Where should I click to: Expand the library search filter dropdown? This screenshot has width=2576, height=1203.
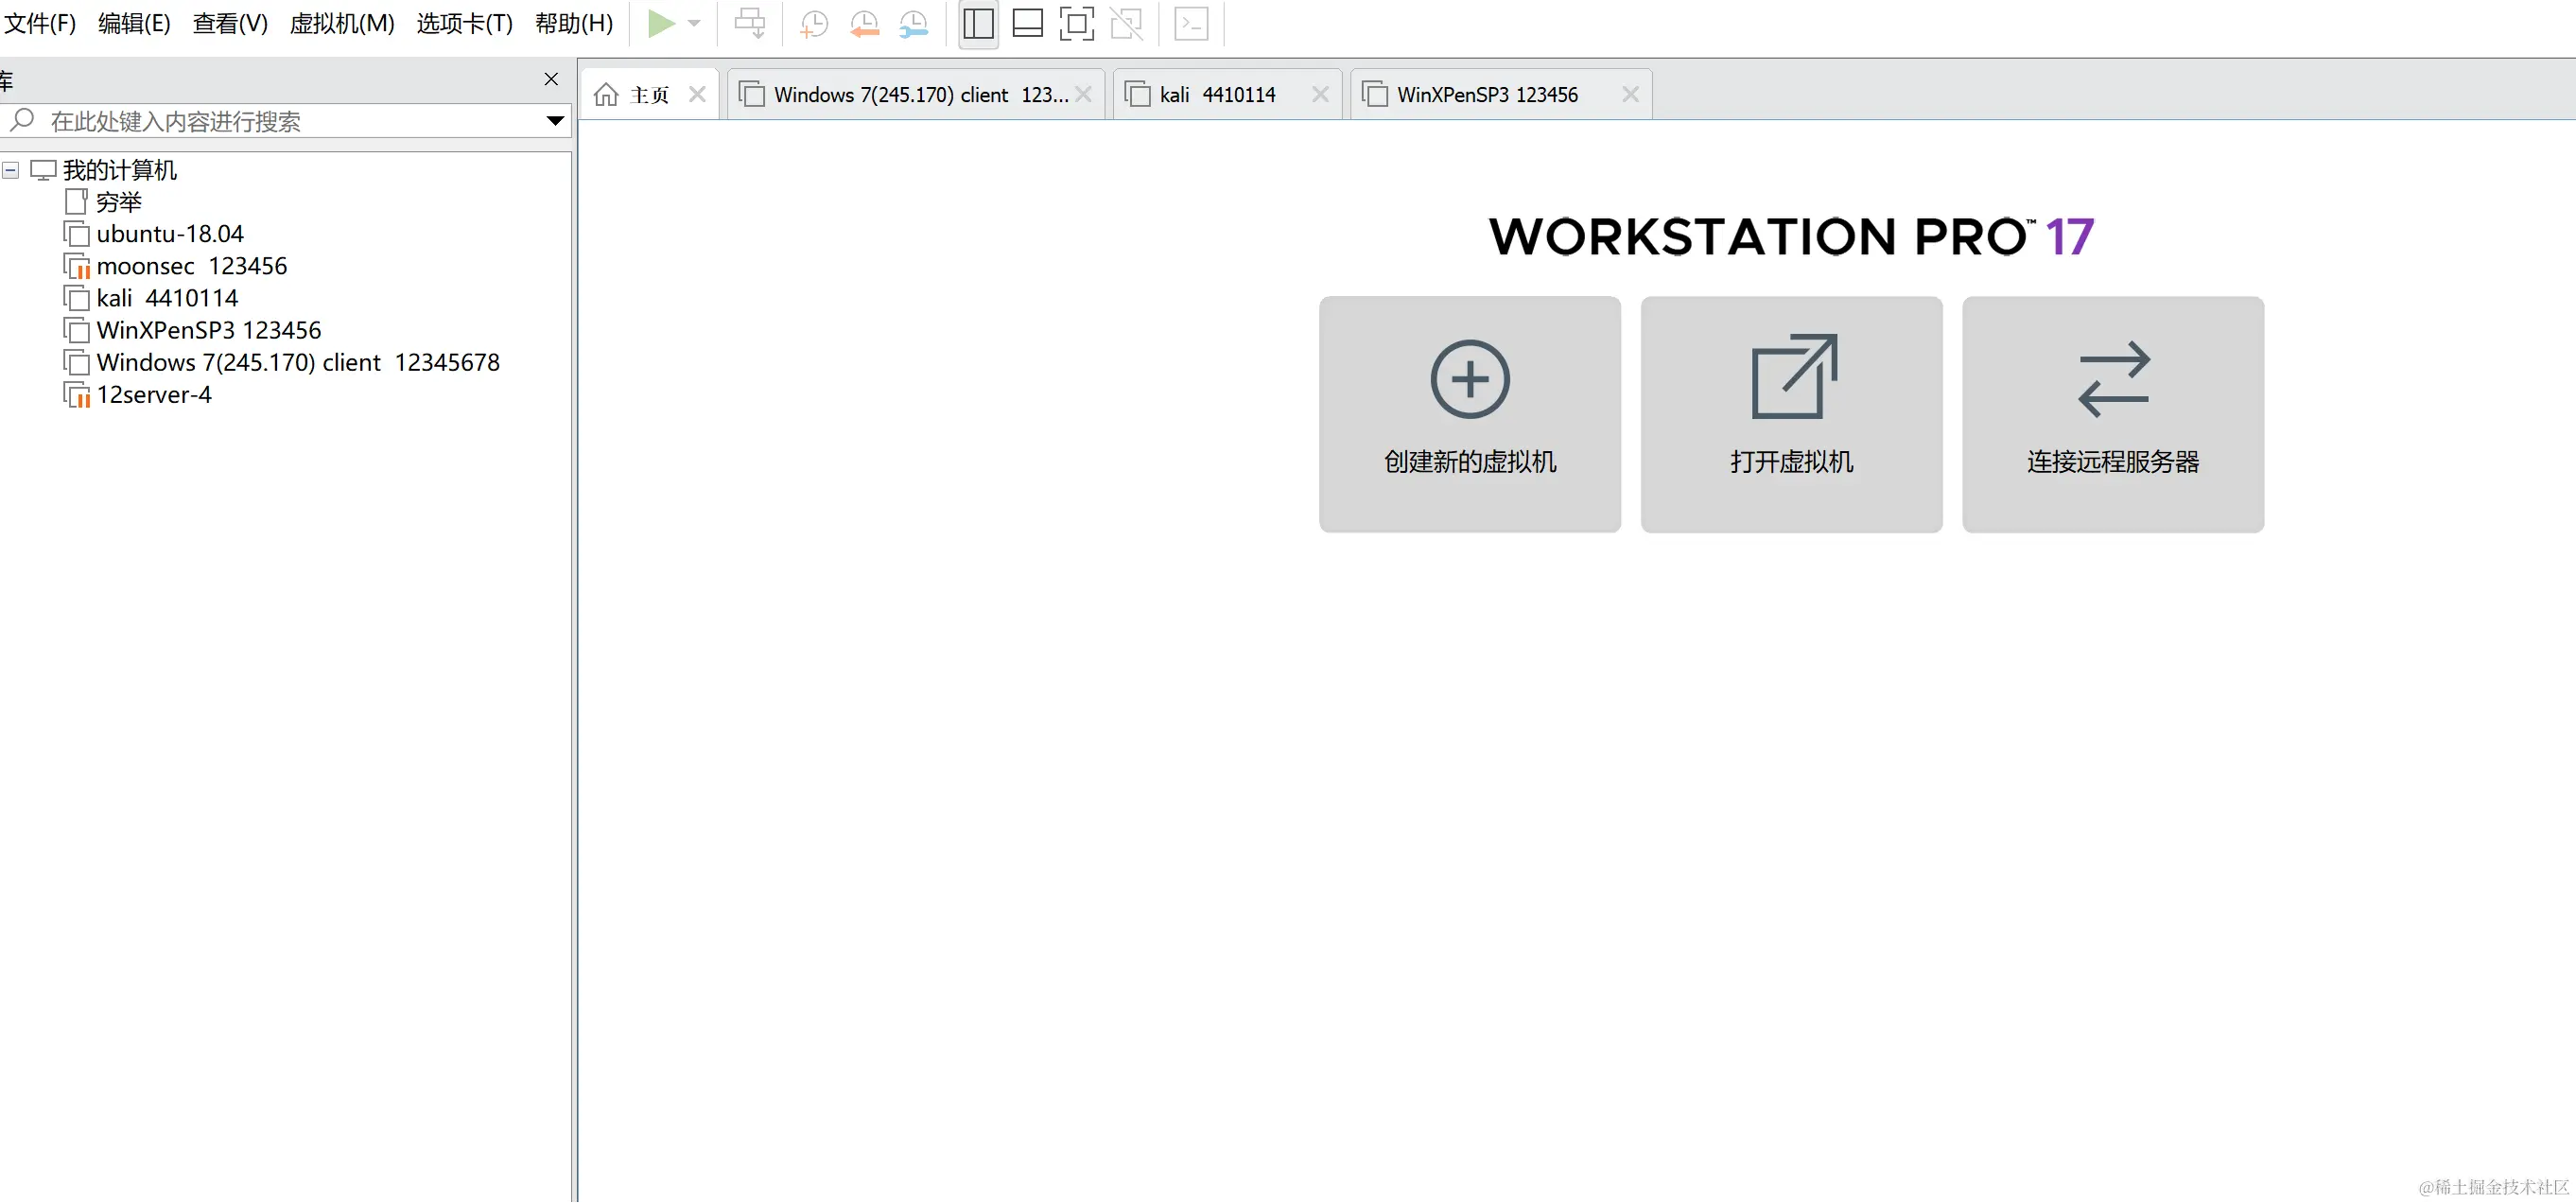click(x=555, y=121)
